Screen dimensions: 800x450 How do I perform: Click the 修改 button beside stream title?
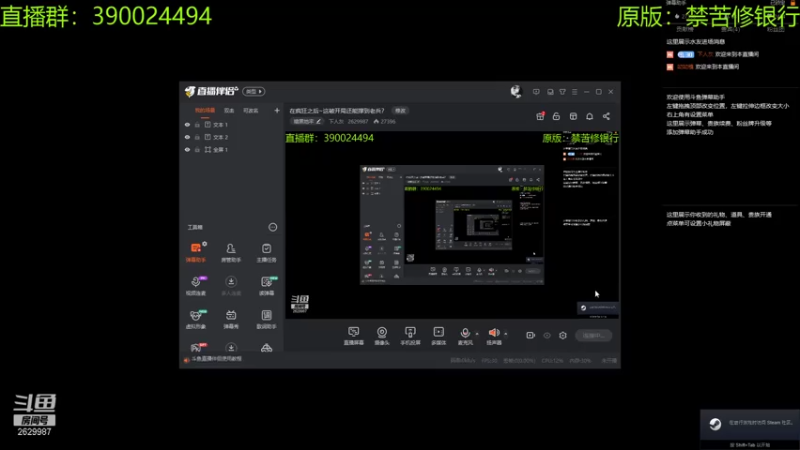coord(401,111)
